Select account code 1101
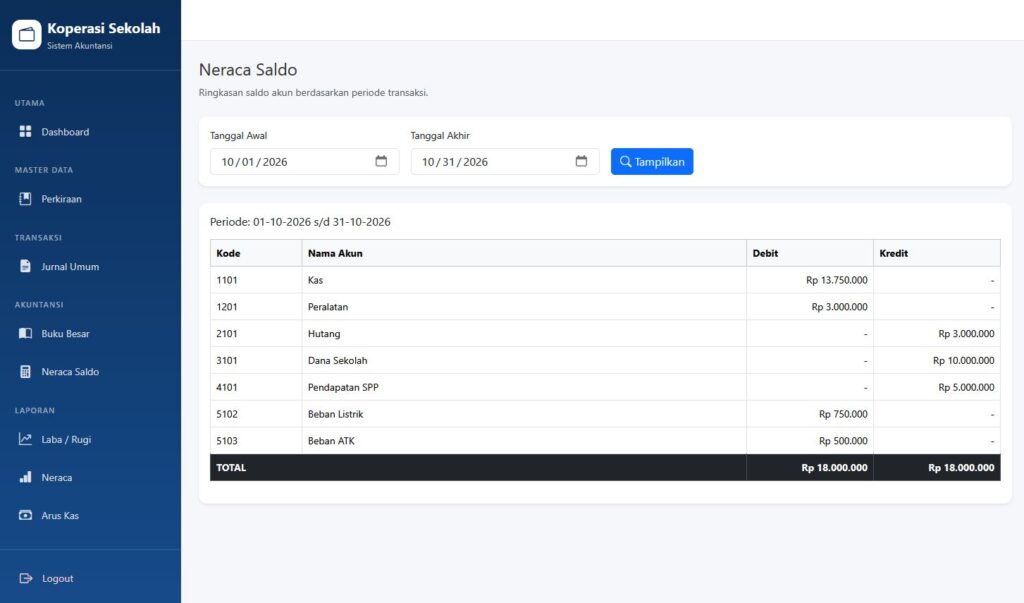 tap(227, 280)
